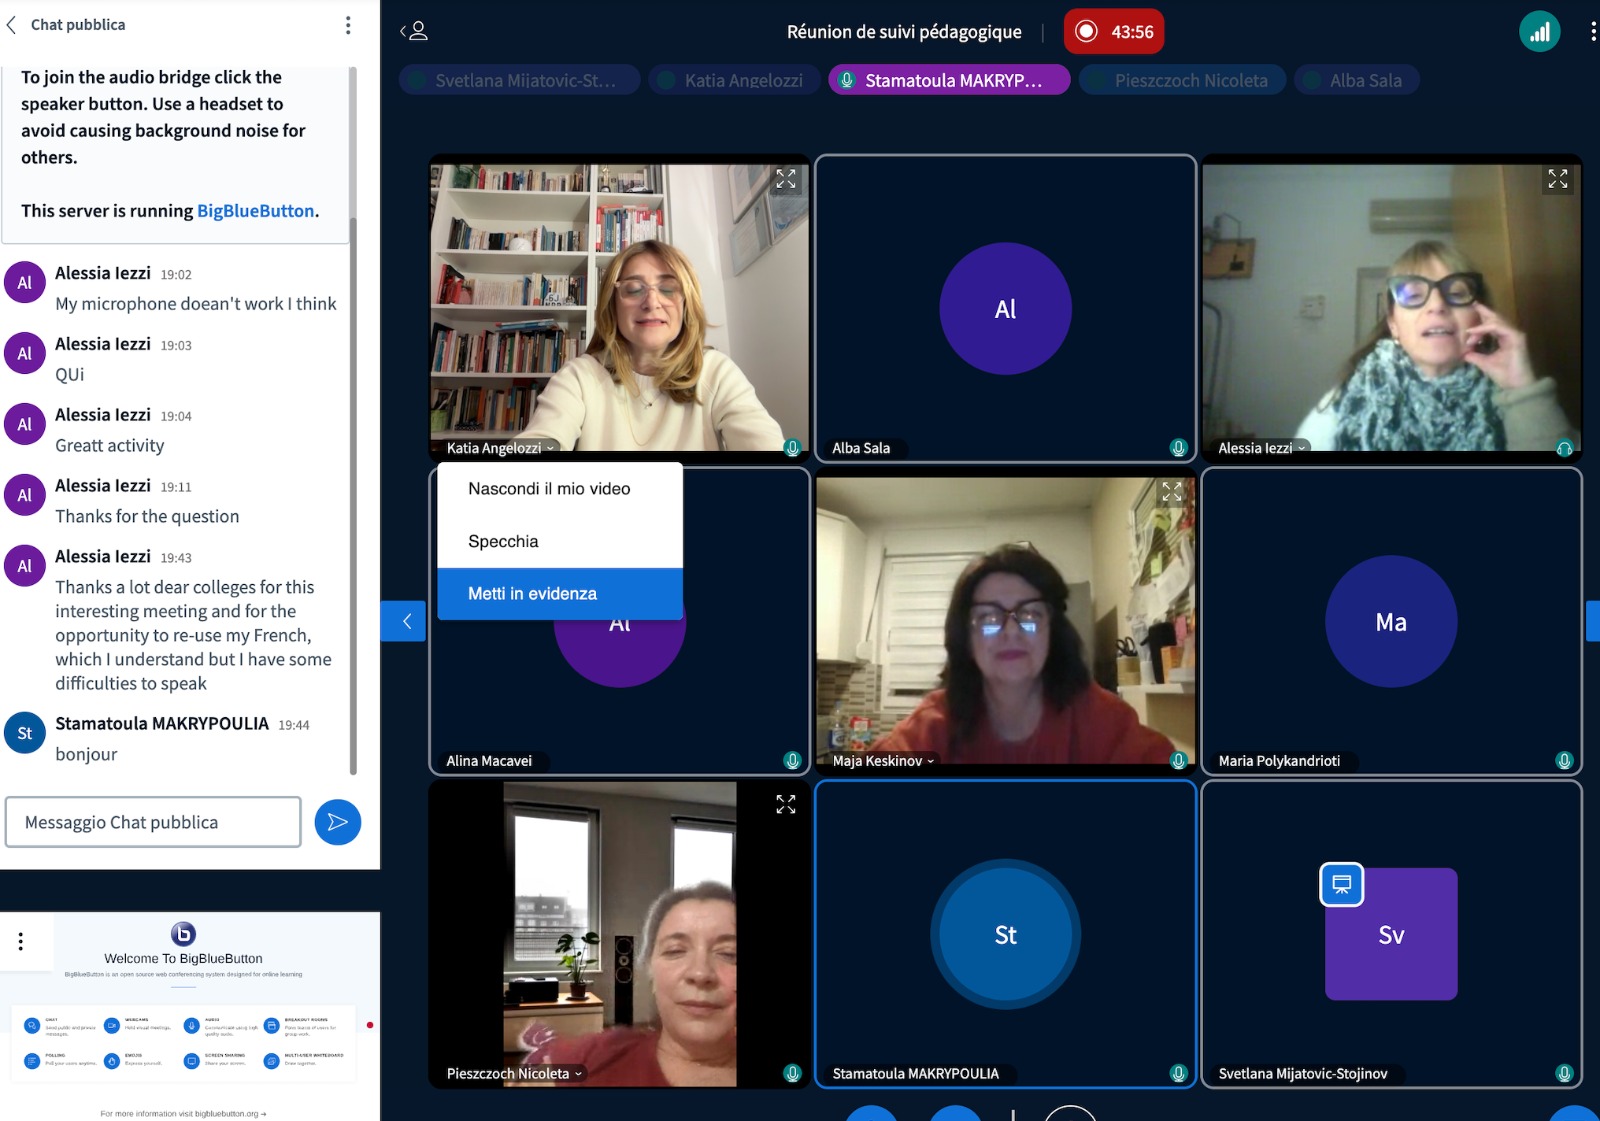The width and height of the screenshot is (1600, 1121).
Task: Expand Pieszczoch Nicoleta name dropdown
Action: (x=514, y=1074)
